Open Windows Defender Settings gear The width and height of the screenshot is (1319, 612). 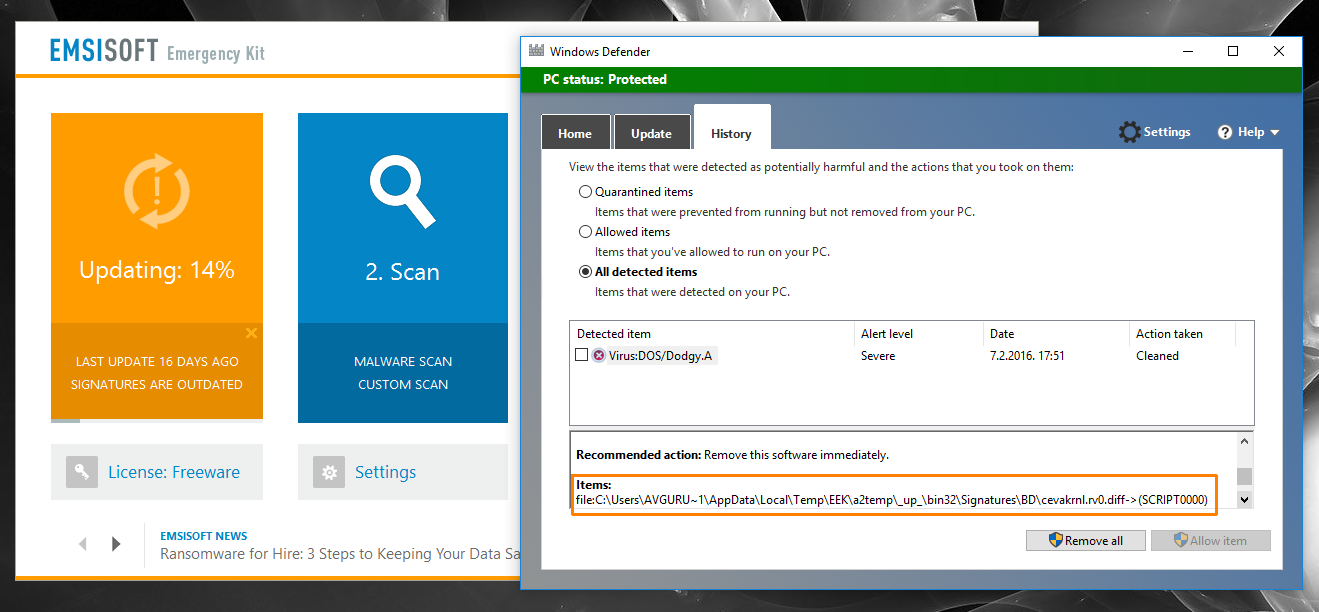click(x=1129, y=132)
